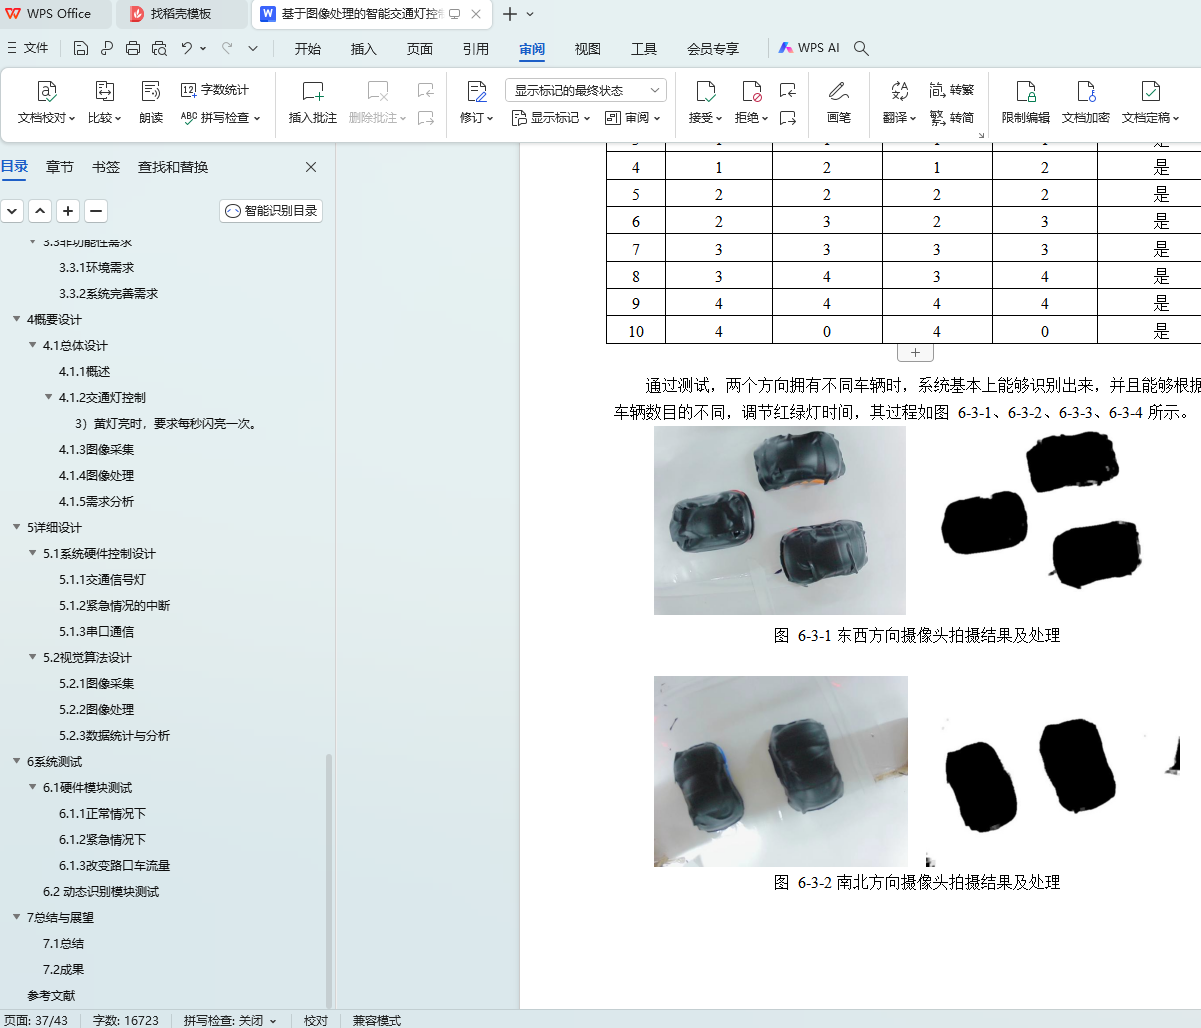Screen dimensions: 1201x1028
Task: Collapse the 5.2视觉算法设计 outline node
Action: 32,658
